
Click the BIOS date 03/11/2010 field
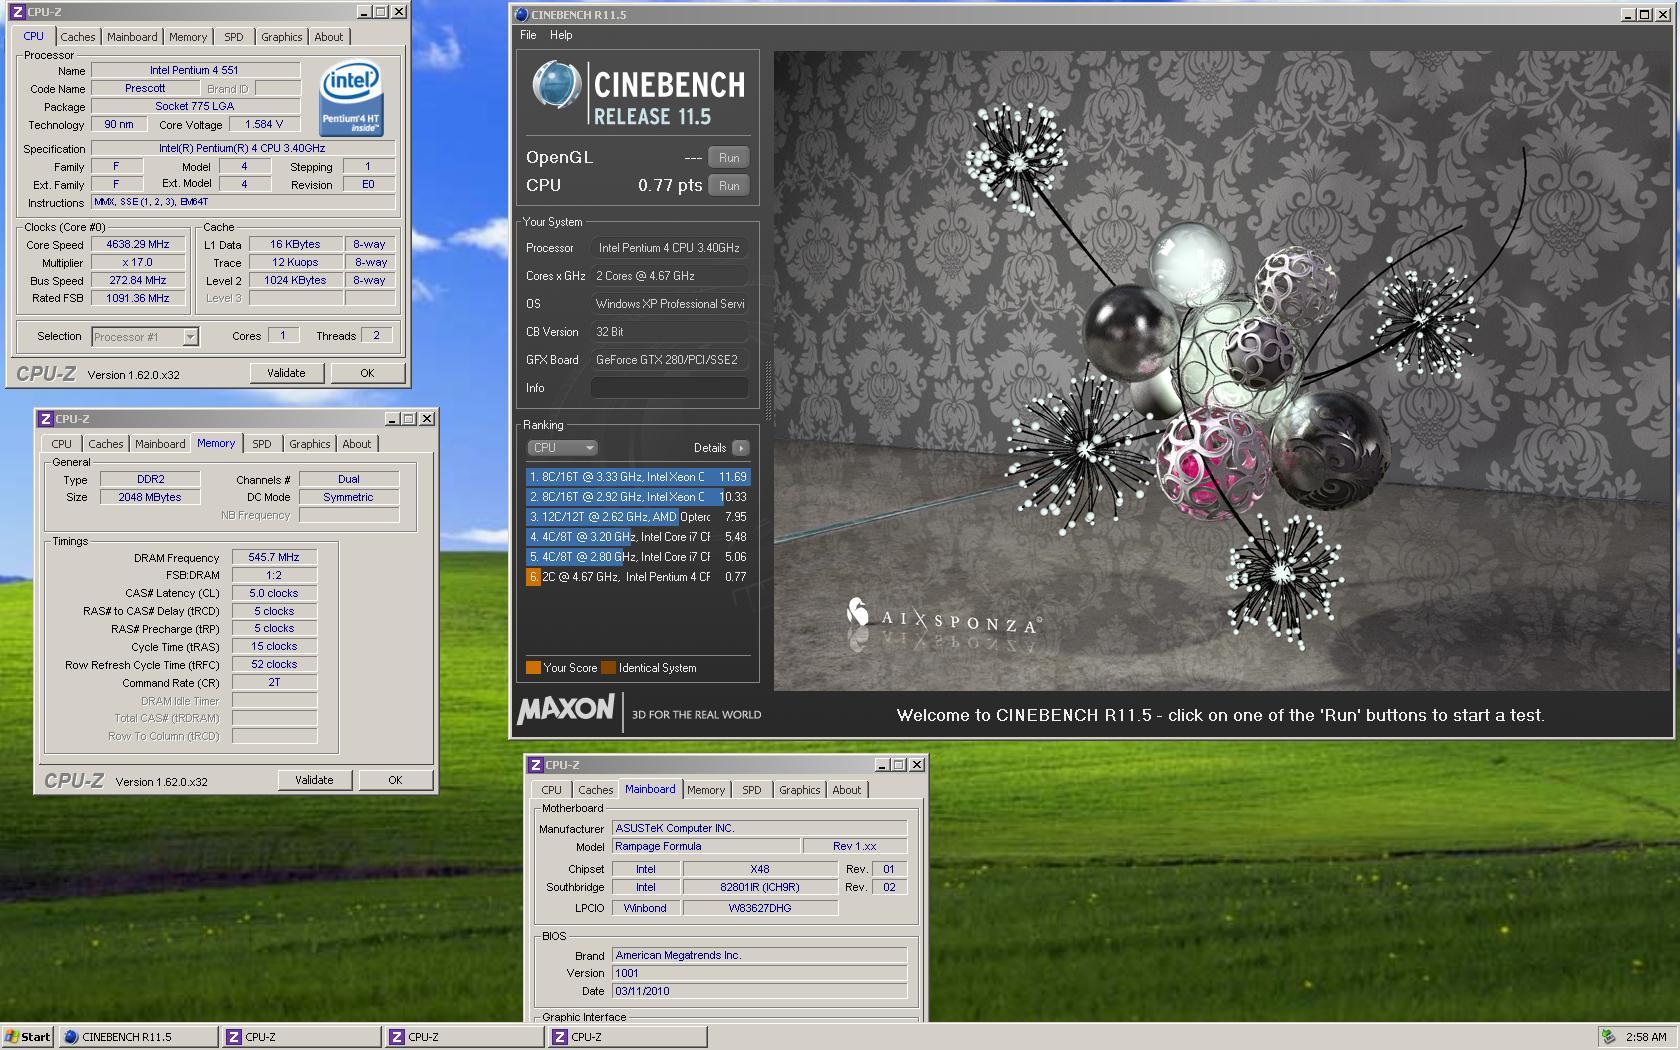pos(759,991)
